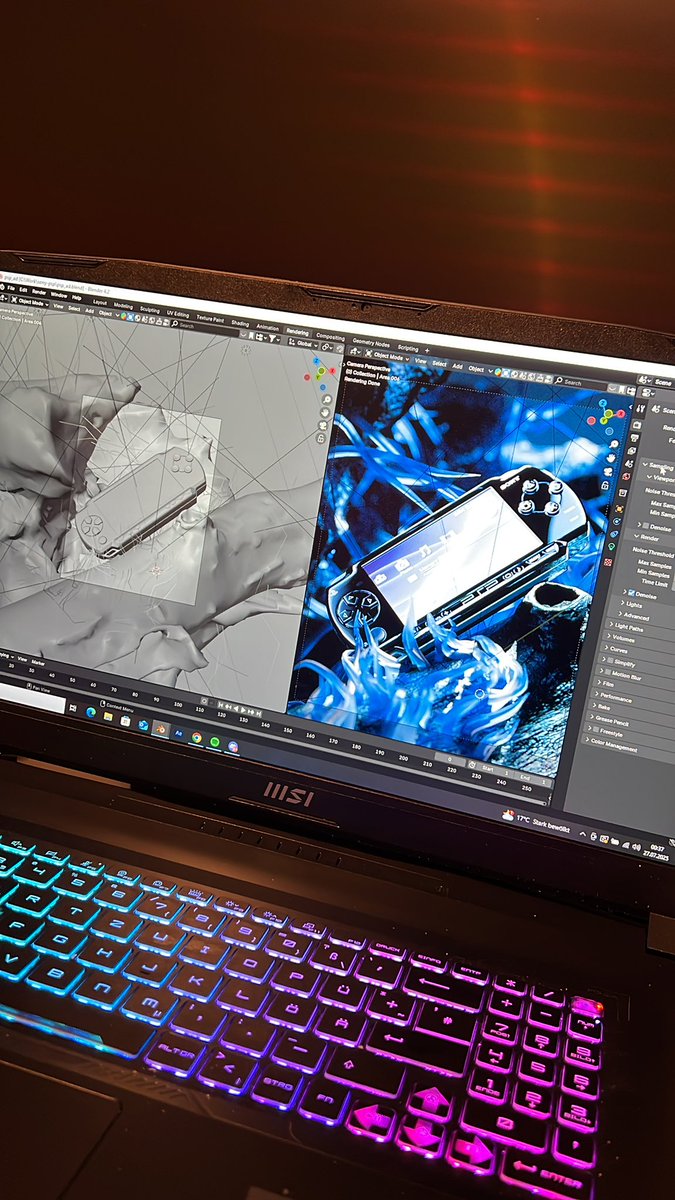The width and height of the screenshot is (675, 1200).
Task: Toggle the Simplify checkbox
Action: pyautogui.click(x=610, y=661)
